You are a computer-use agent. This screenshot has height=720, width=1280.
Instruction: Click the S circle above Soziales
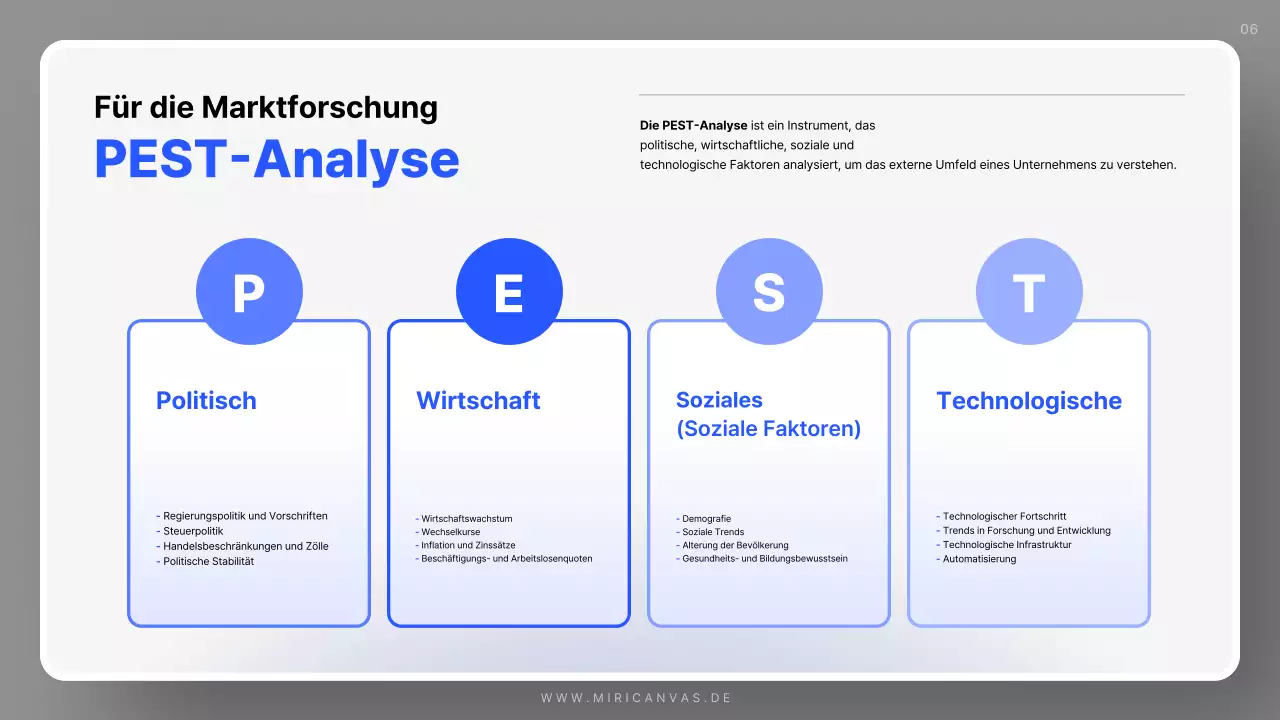click(768, 291)
